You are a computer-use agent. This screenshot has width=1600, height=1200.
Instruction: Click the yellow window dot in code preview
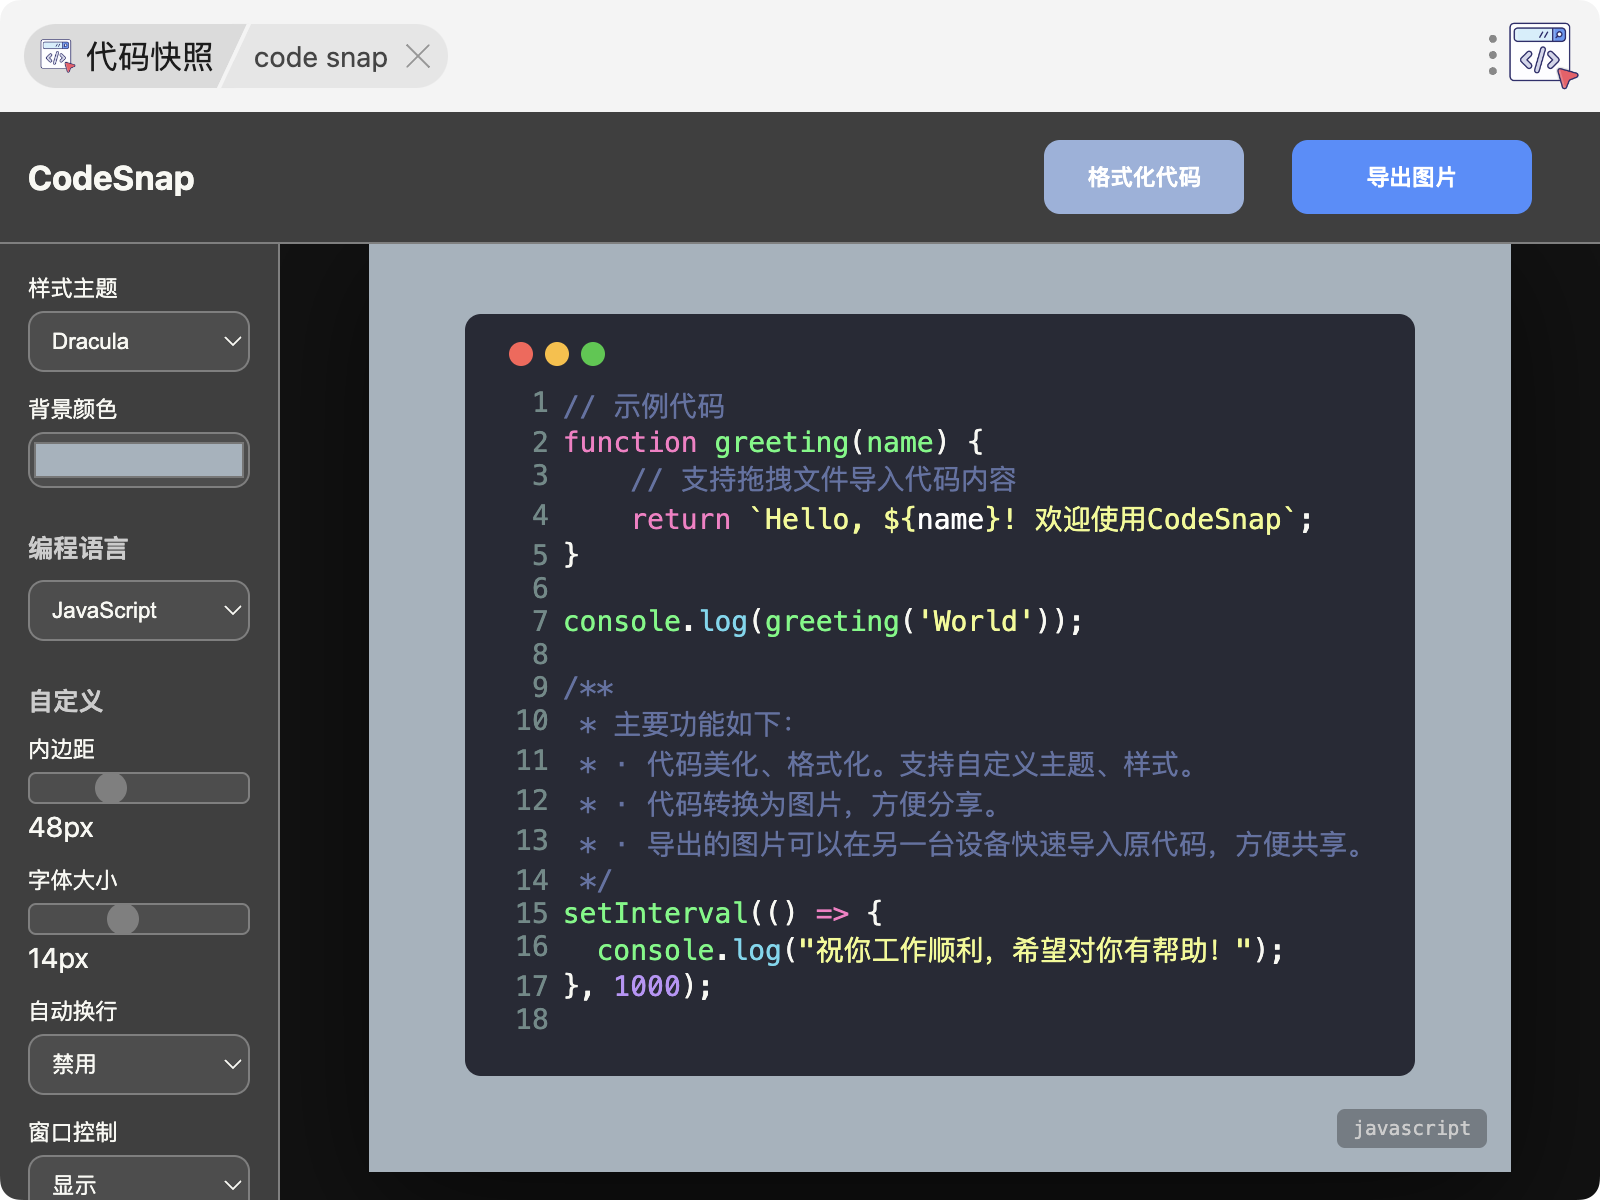[557, 354]
